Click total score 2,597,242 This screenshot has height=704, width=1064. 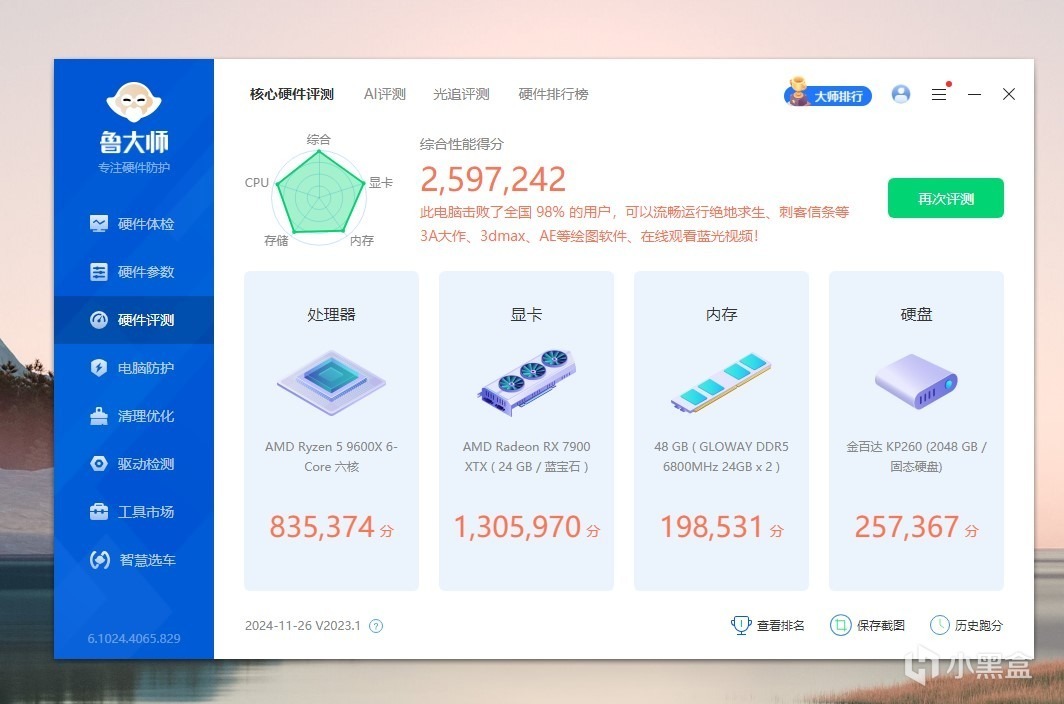[493, 180]
